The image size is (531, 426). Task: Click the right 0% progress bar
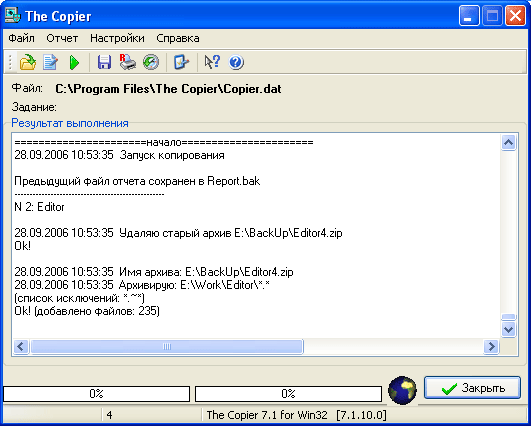(x=289, y=394)
